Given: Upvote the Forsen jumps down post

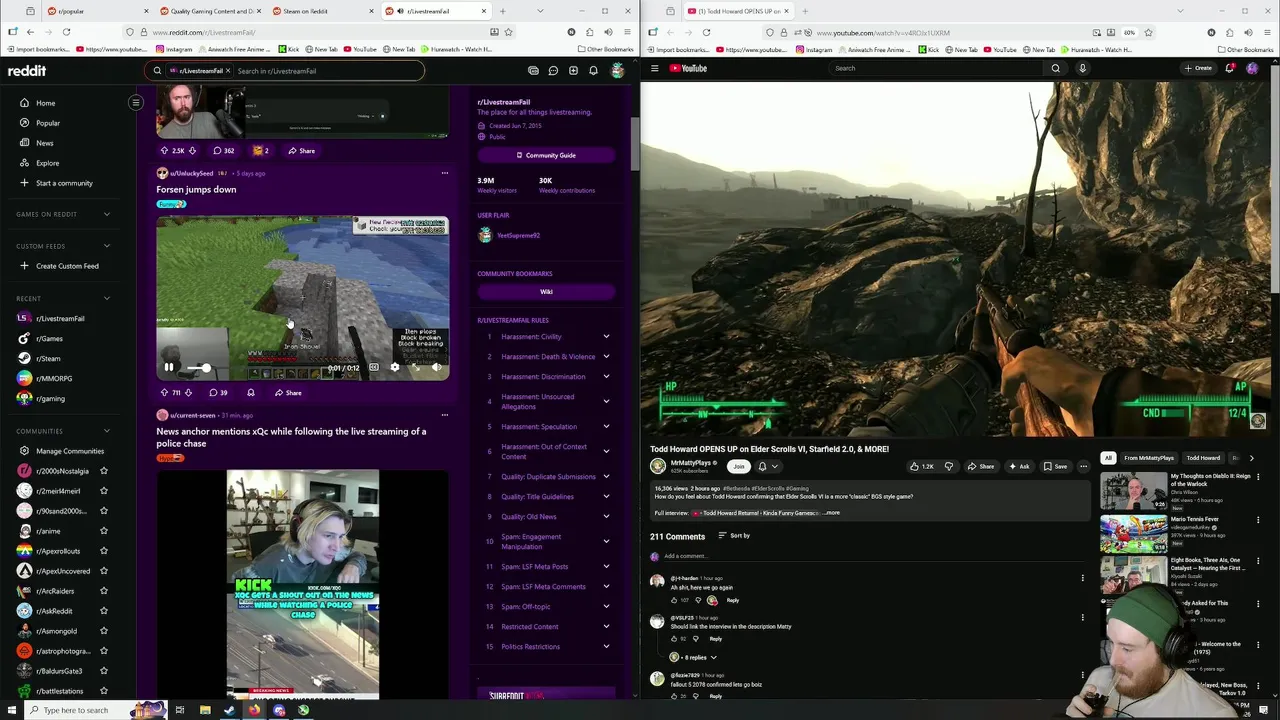Looking at the screenshot, I should (164, 393).
